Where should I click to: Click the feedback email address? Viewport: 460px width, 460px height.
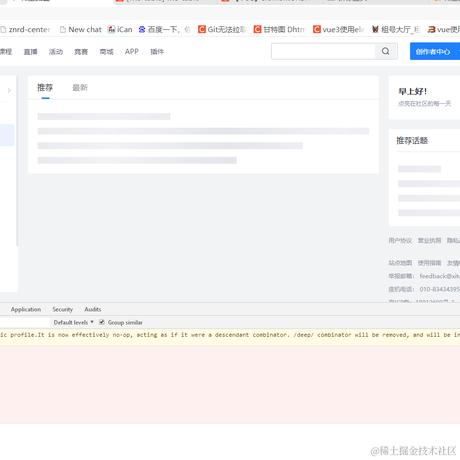click(440, 276)
